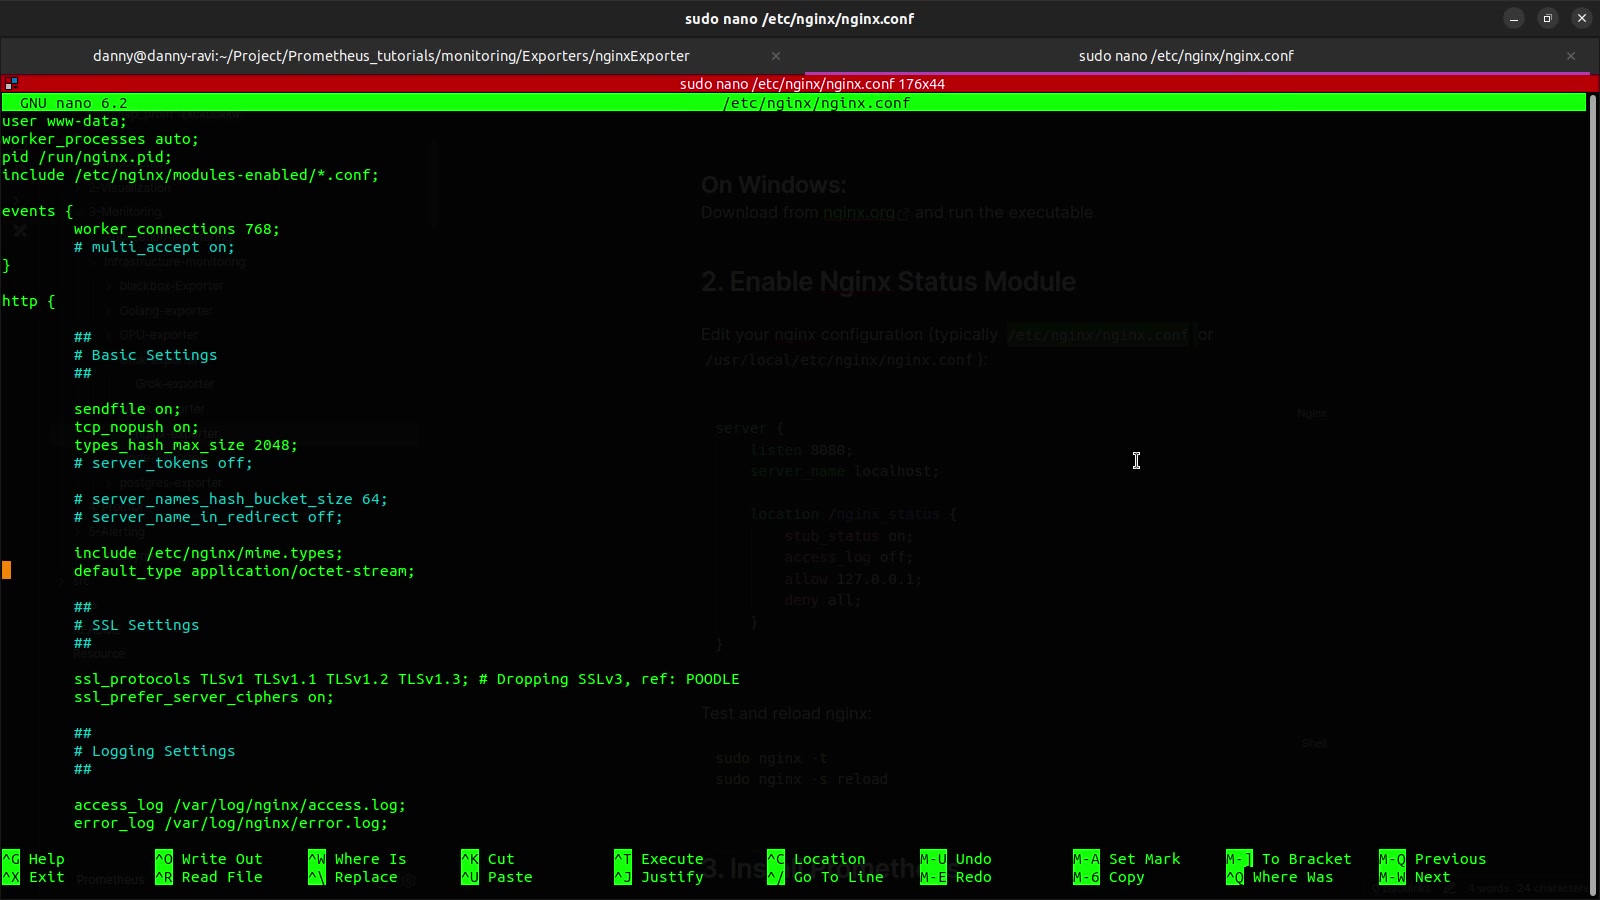Click the 'include /etc/nginx/mime.types;' line
The height and width of the screenshot is (900, 1600).
pyautogui.click(x=209, y=553)
